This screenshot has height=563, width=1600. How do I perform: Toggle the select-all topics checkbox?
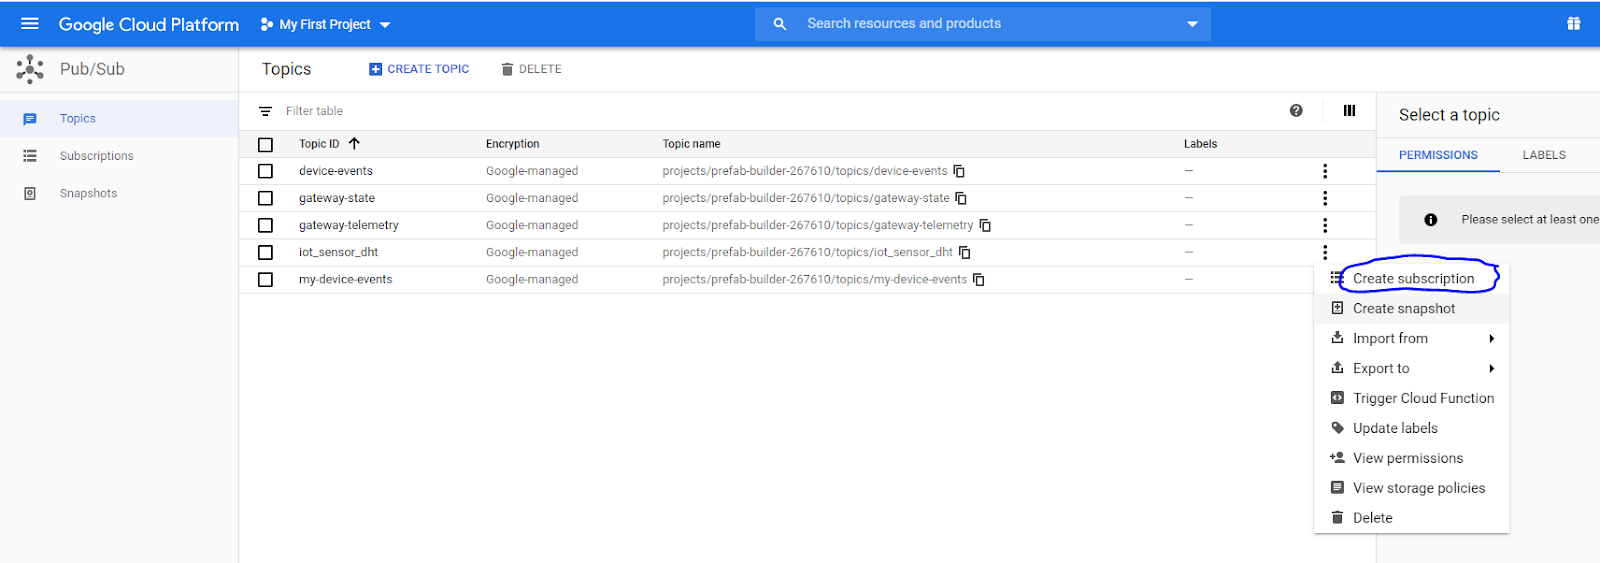click(x=265, y=144)
